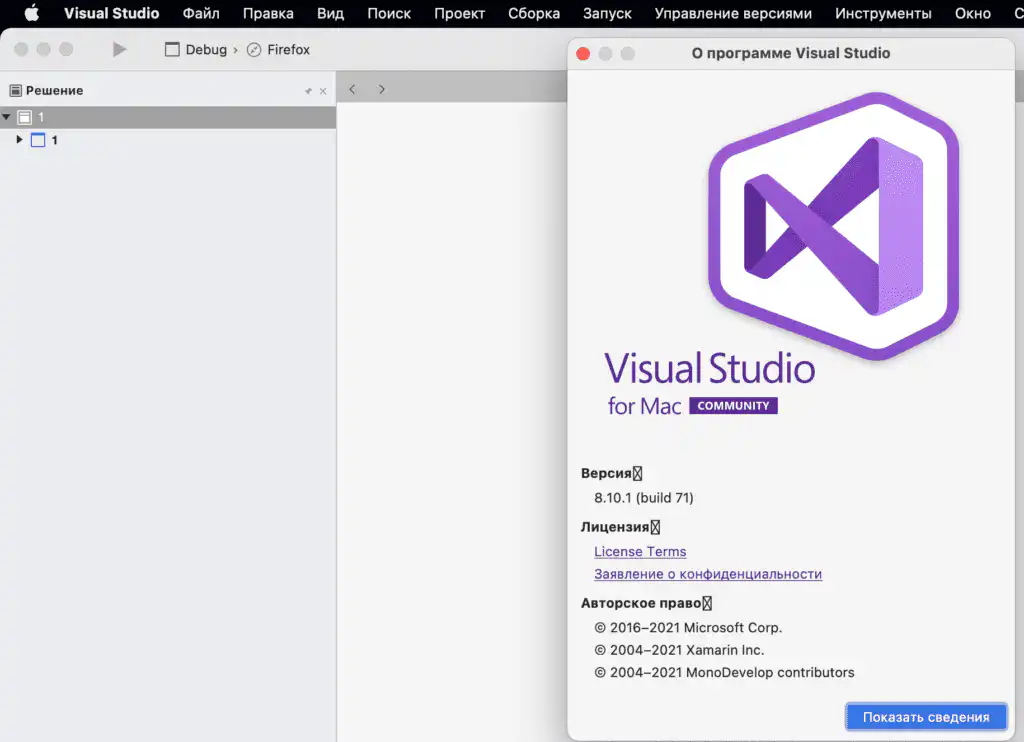Click the Solution pad icon next to Решение
This screenshot has width=1024, height=742.
(16, 90)
